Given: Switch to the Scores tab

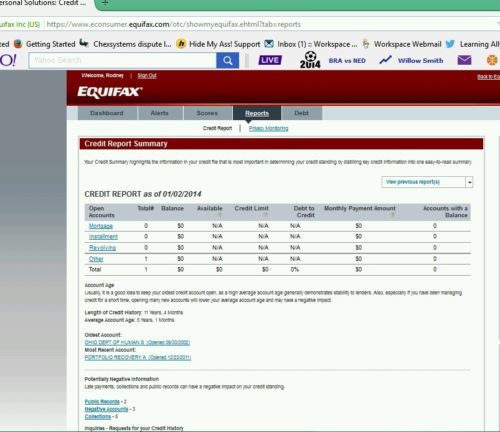Looking at the screenshot, I should point(207,113).
